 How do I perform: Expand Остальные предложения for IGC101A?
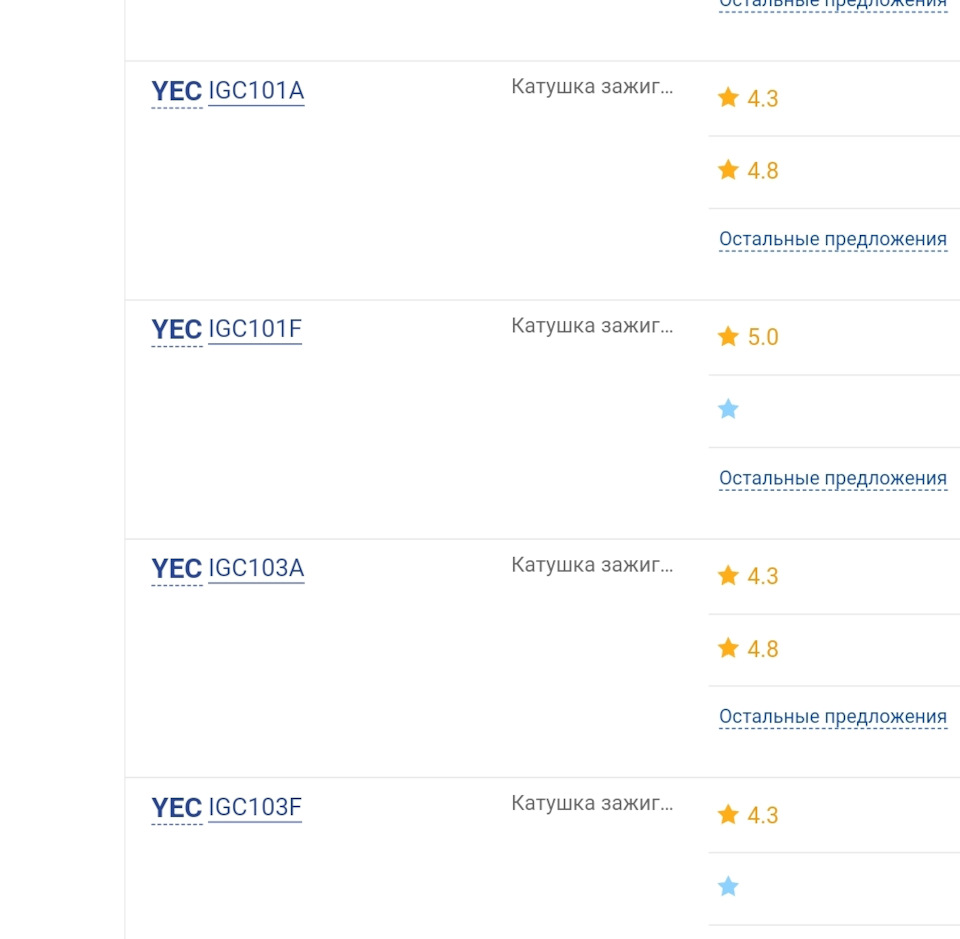click(833, 239)
